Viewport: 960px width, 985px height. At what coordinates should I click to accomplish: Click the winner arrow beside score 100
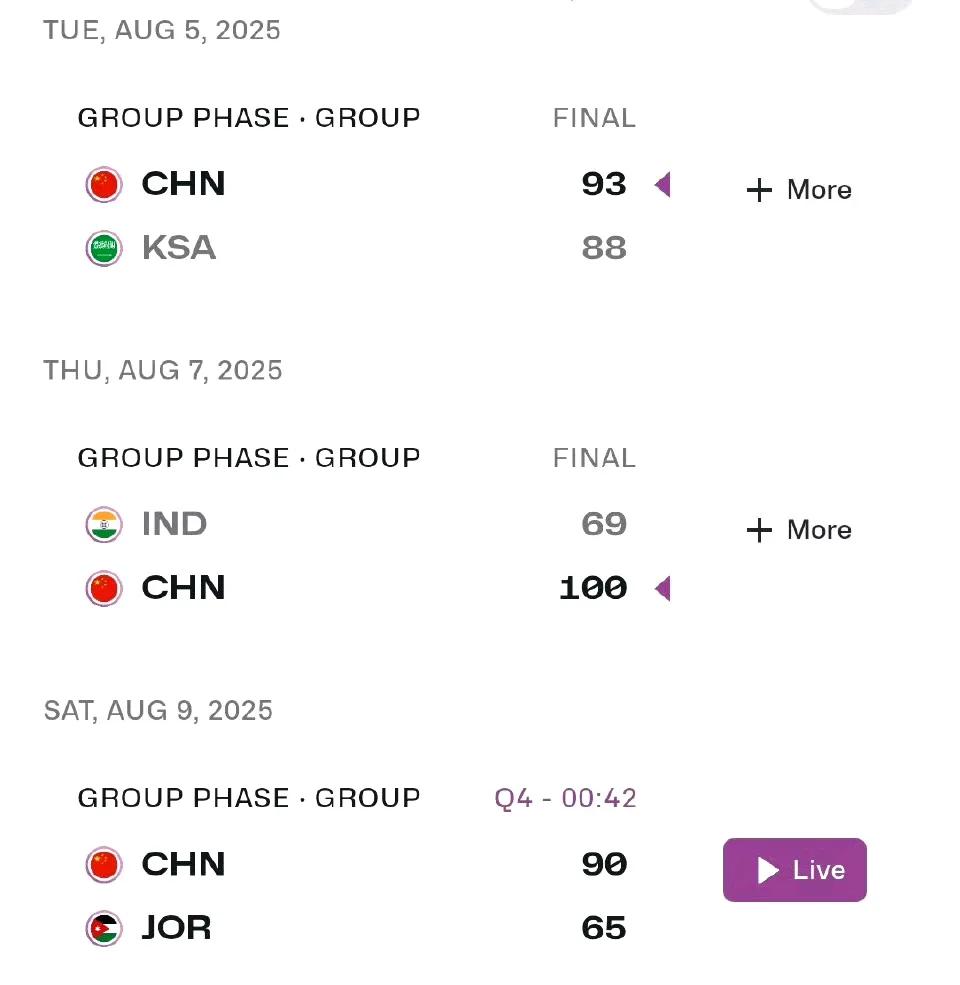point(663,589)
